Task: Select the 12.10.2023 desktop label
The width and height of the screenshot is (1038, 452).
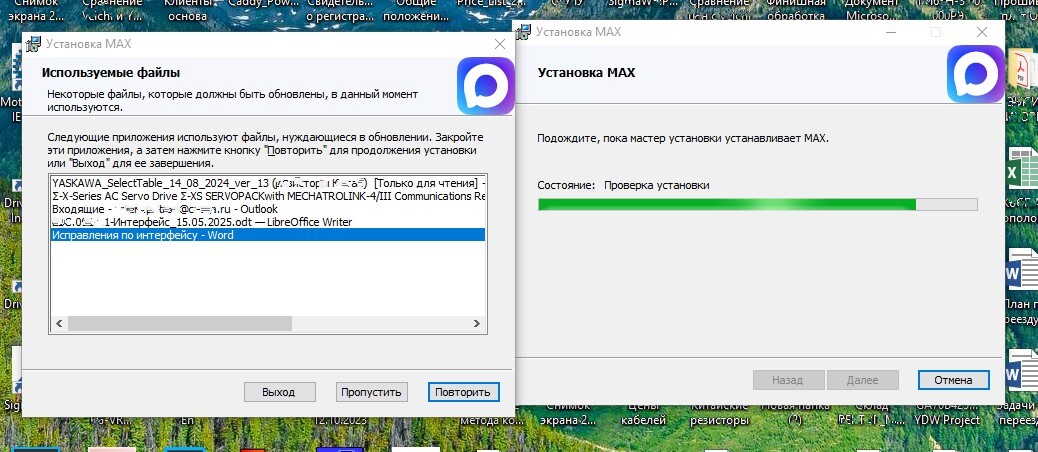Action: (x=338, y=420)
